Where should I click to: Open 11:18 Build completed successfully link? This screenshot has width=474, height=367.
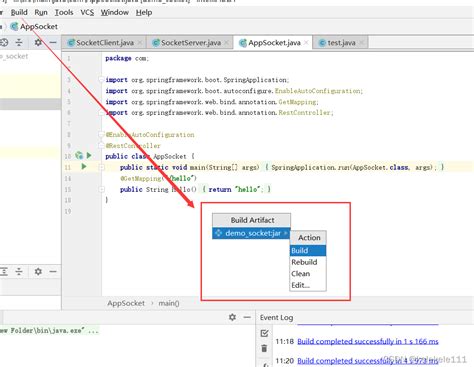(368, 341)
